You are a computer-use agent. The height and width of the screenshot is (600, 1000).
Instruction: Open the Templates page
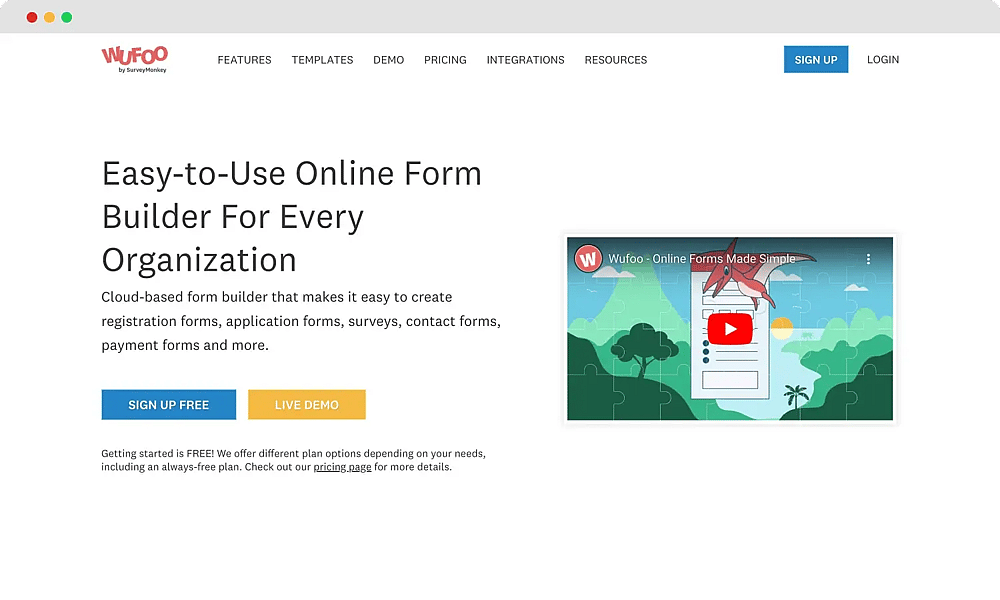click(322, 60)
